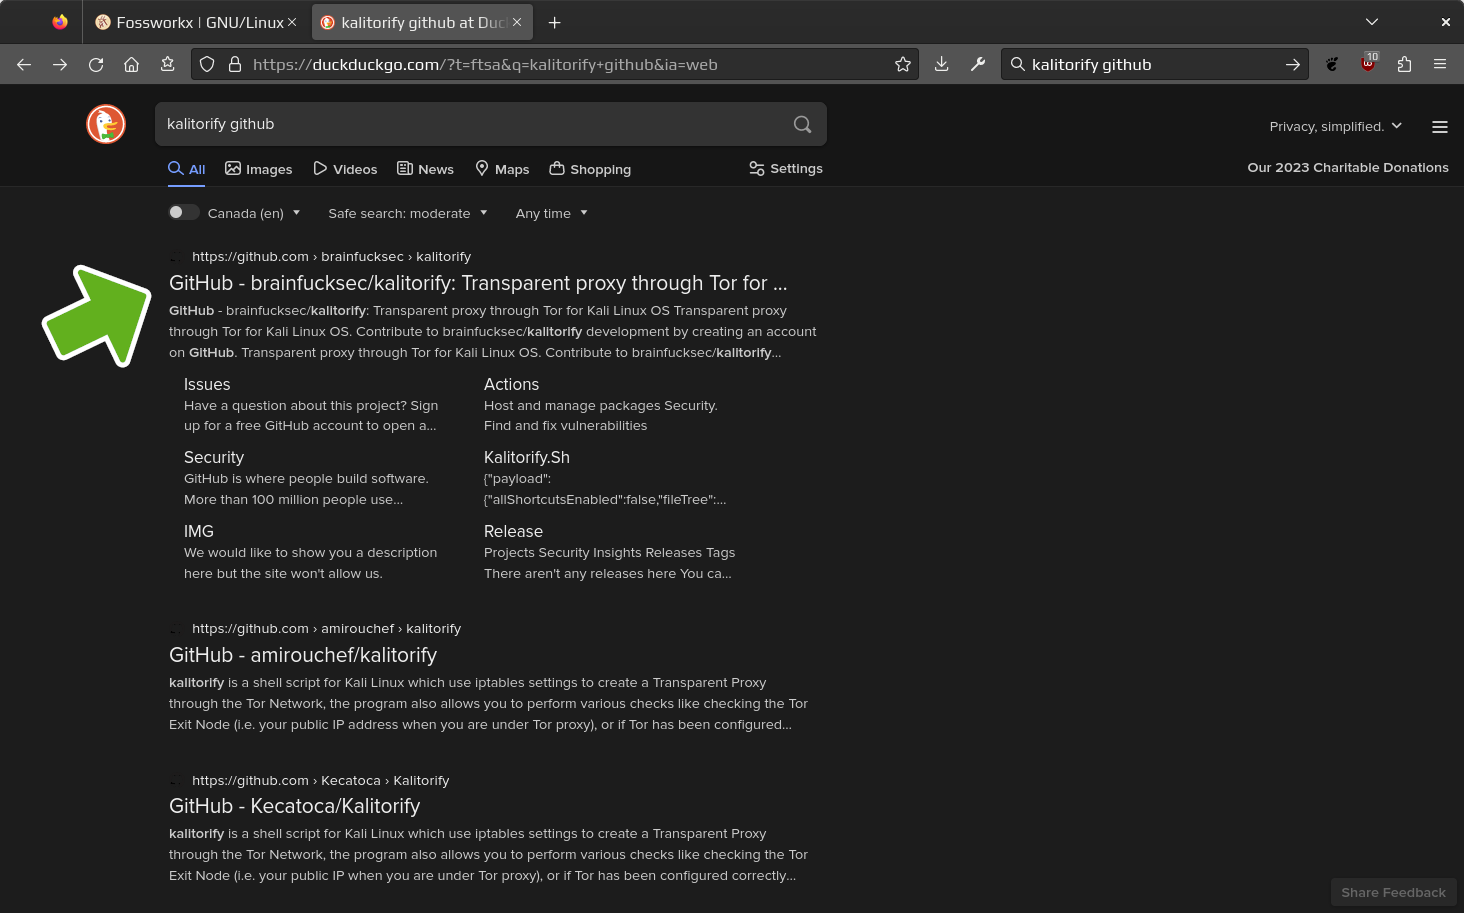Click the DuckDuckGo search input field
The width and height of the screenshot is (1464, 913).
(470, 124)
